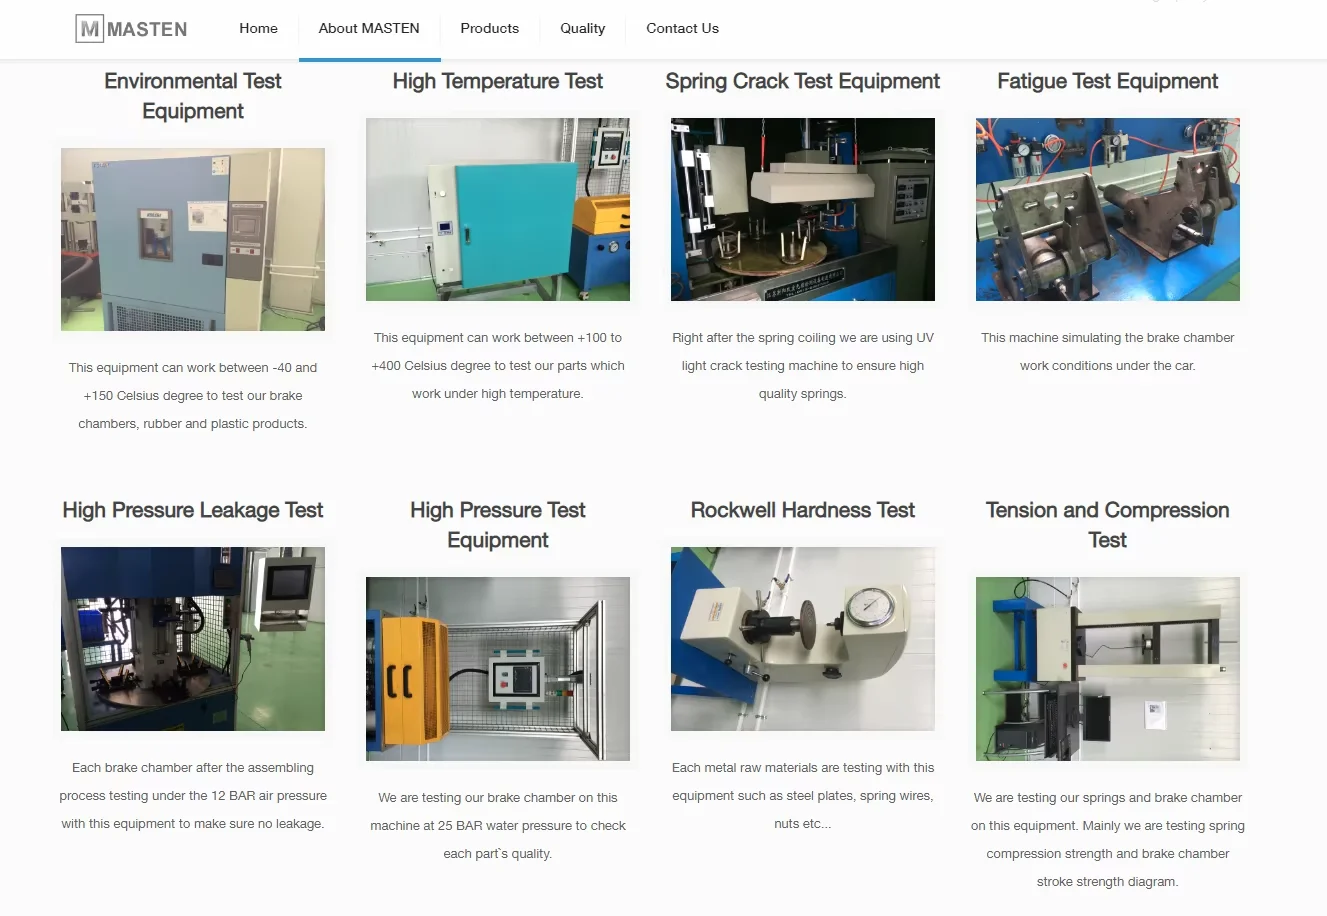Select the High Pressure Leakage Test heading
The height and width of the screenshot is (916, 1327).
(x=193, y=510)
